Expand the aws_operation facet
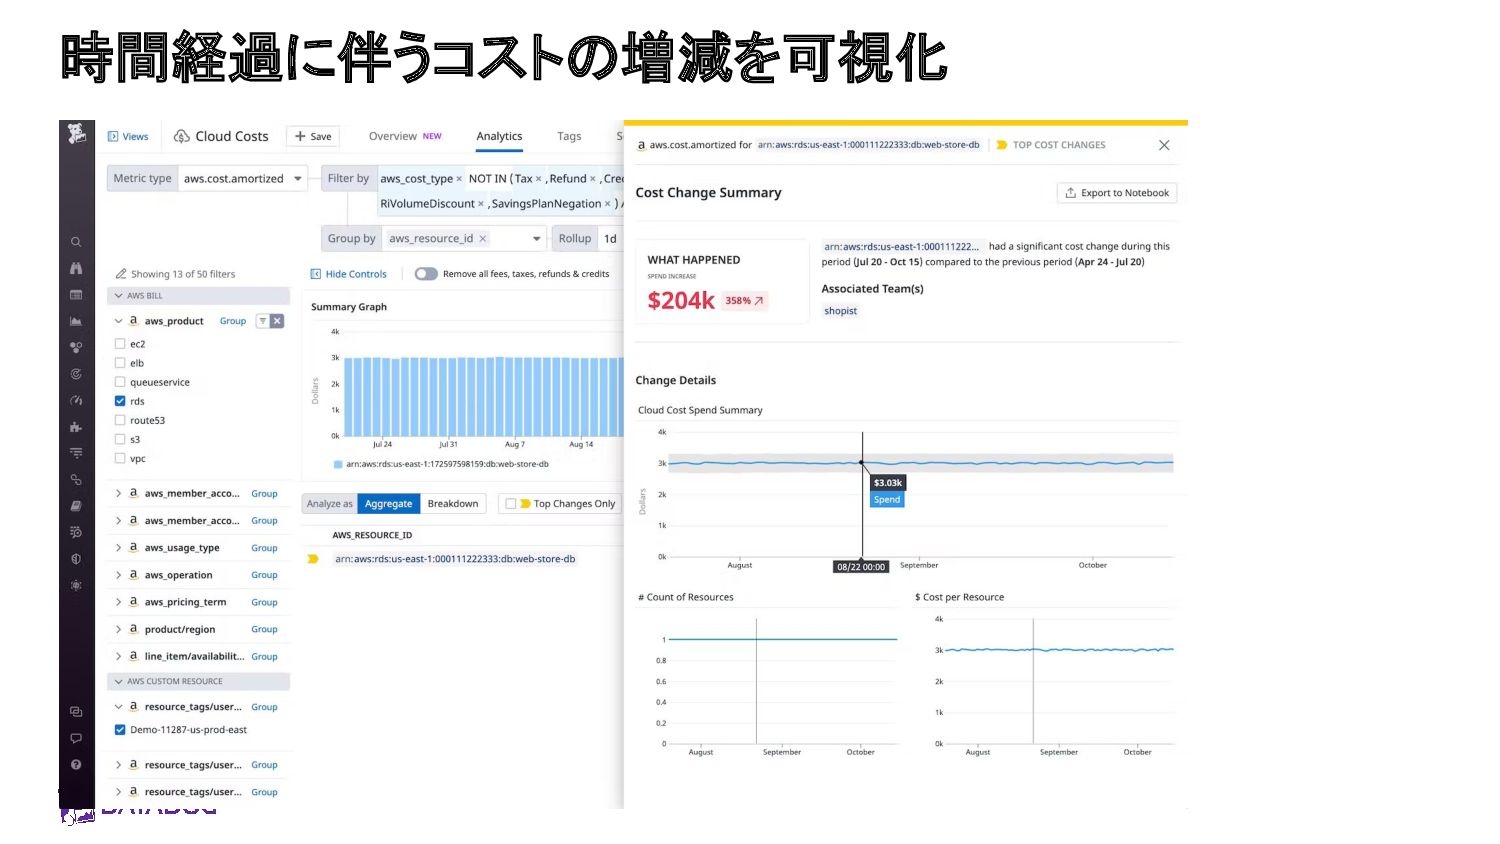Screen dimensions: 1500x844 [118, 575]
